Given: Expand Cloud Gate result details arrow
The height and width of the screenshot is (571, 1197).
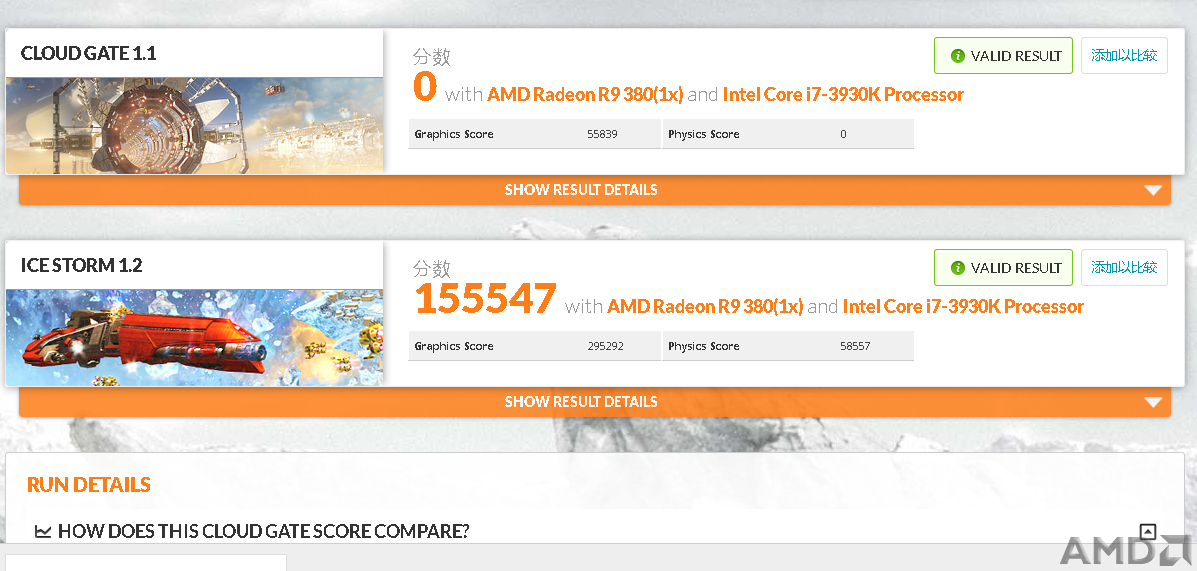Looking at the screenshot, I should tap(1153, 190).
